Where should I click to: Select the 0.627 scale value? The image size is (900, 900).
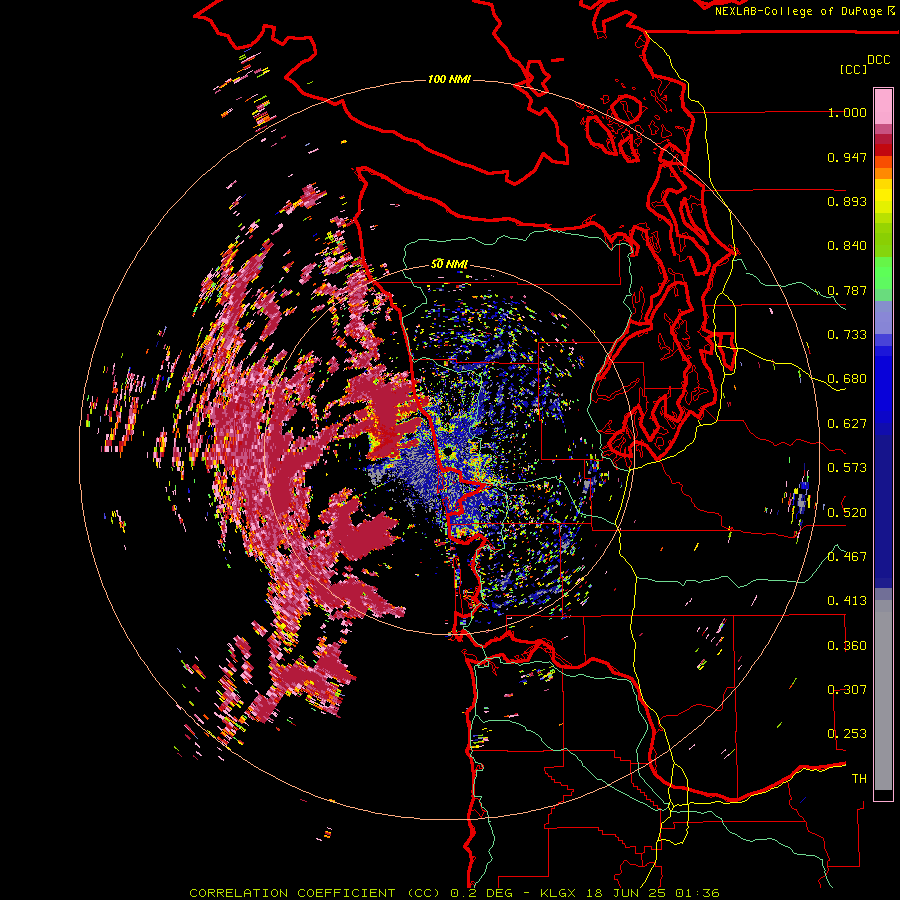[x=847, y=424]
